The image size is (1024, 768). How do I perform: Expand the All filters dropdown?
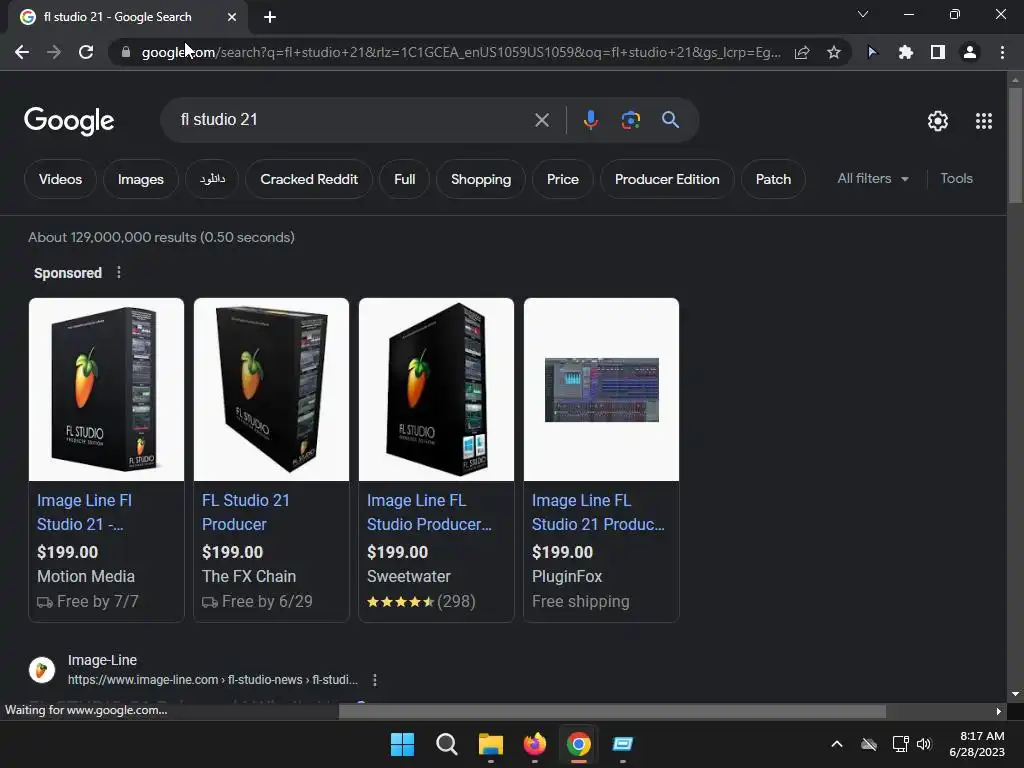(872, 178)
